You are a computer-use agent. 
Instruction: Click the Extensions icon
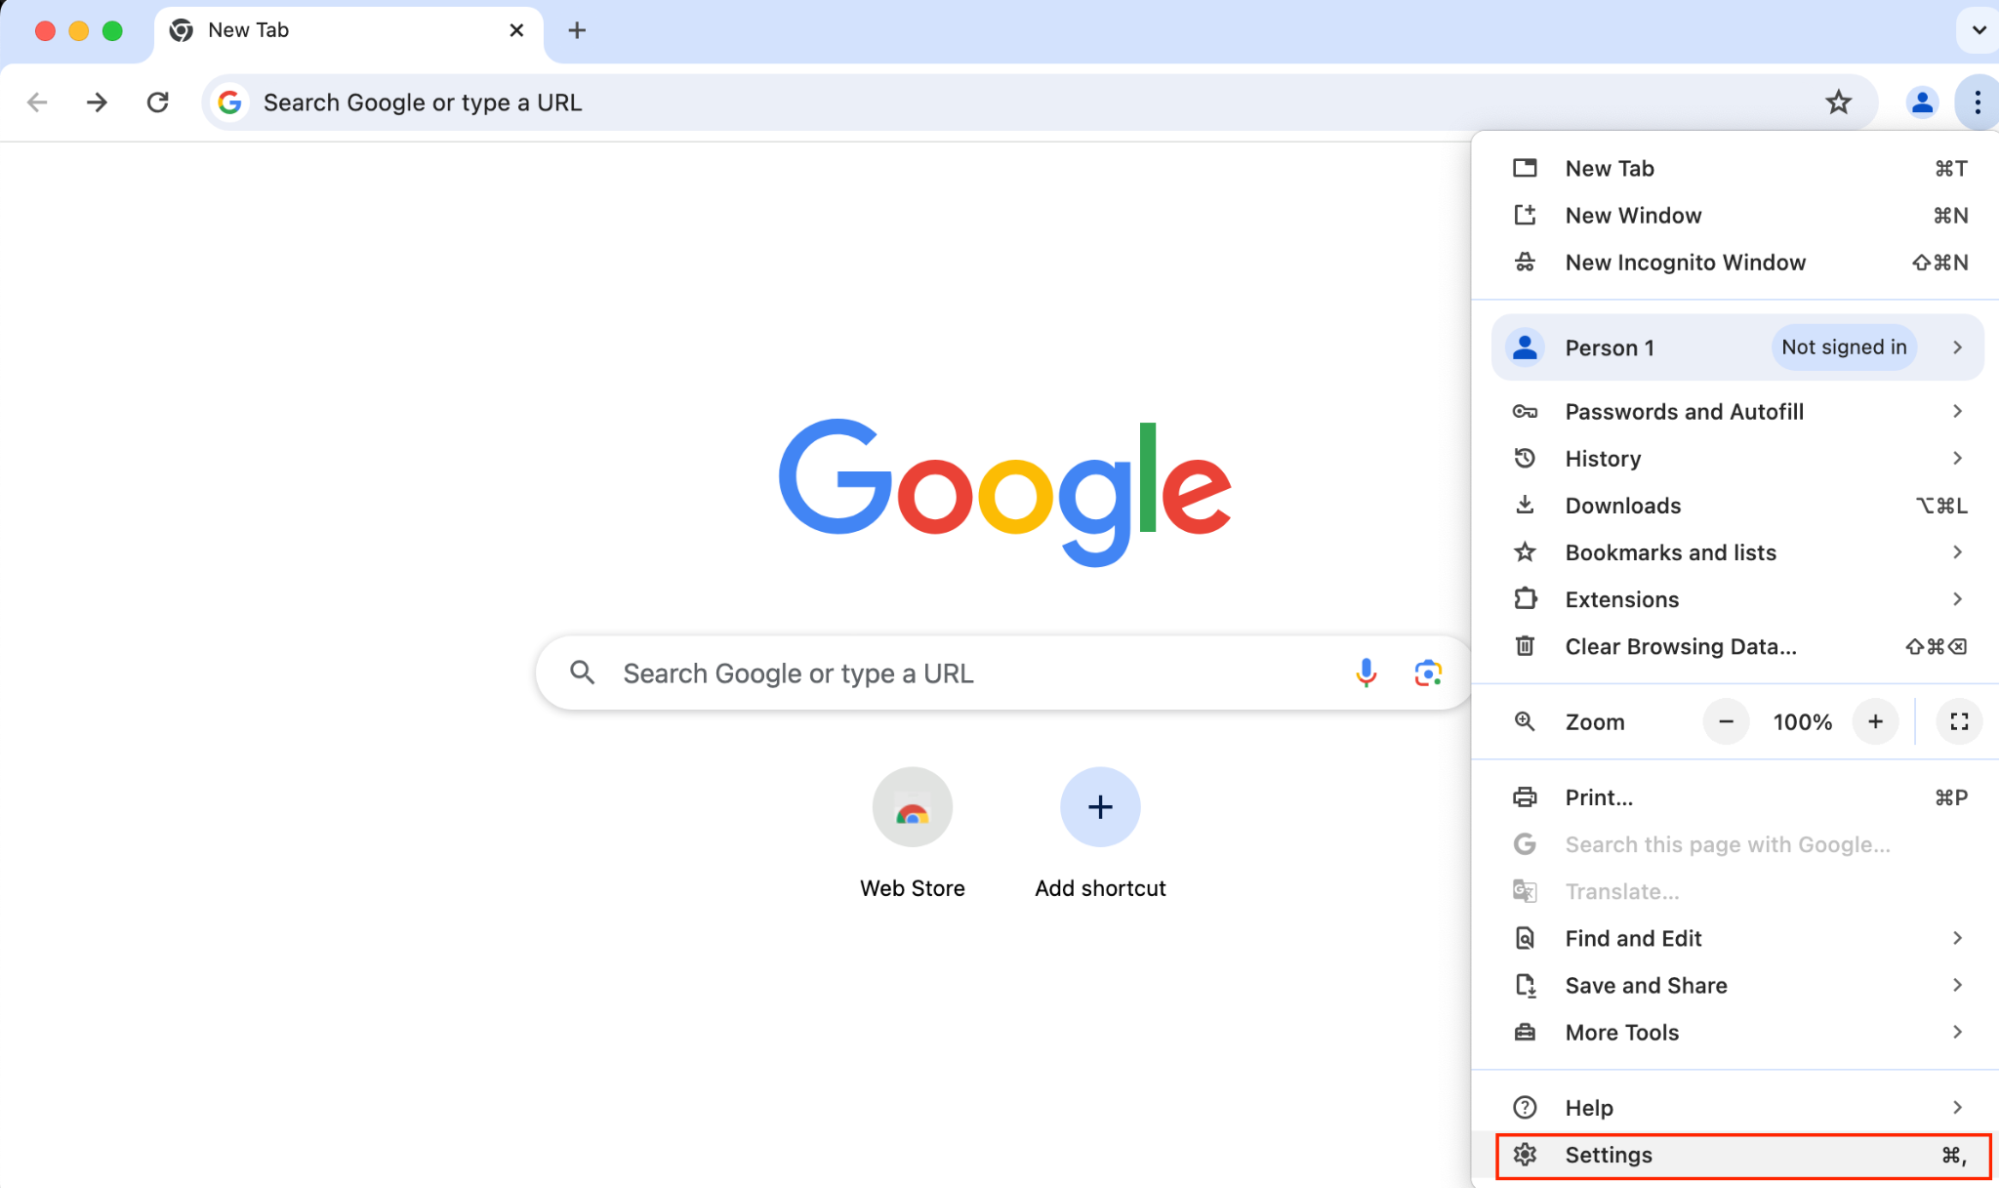click(1524, 598)
